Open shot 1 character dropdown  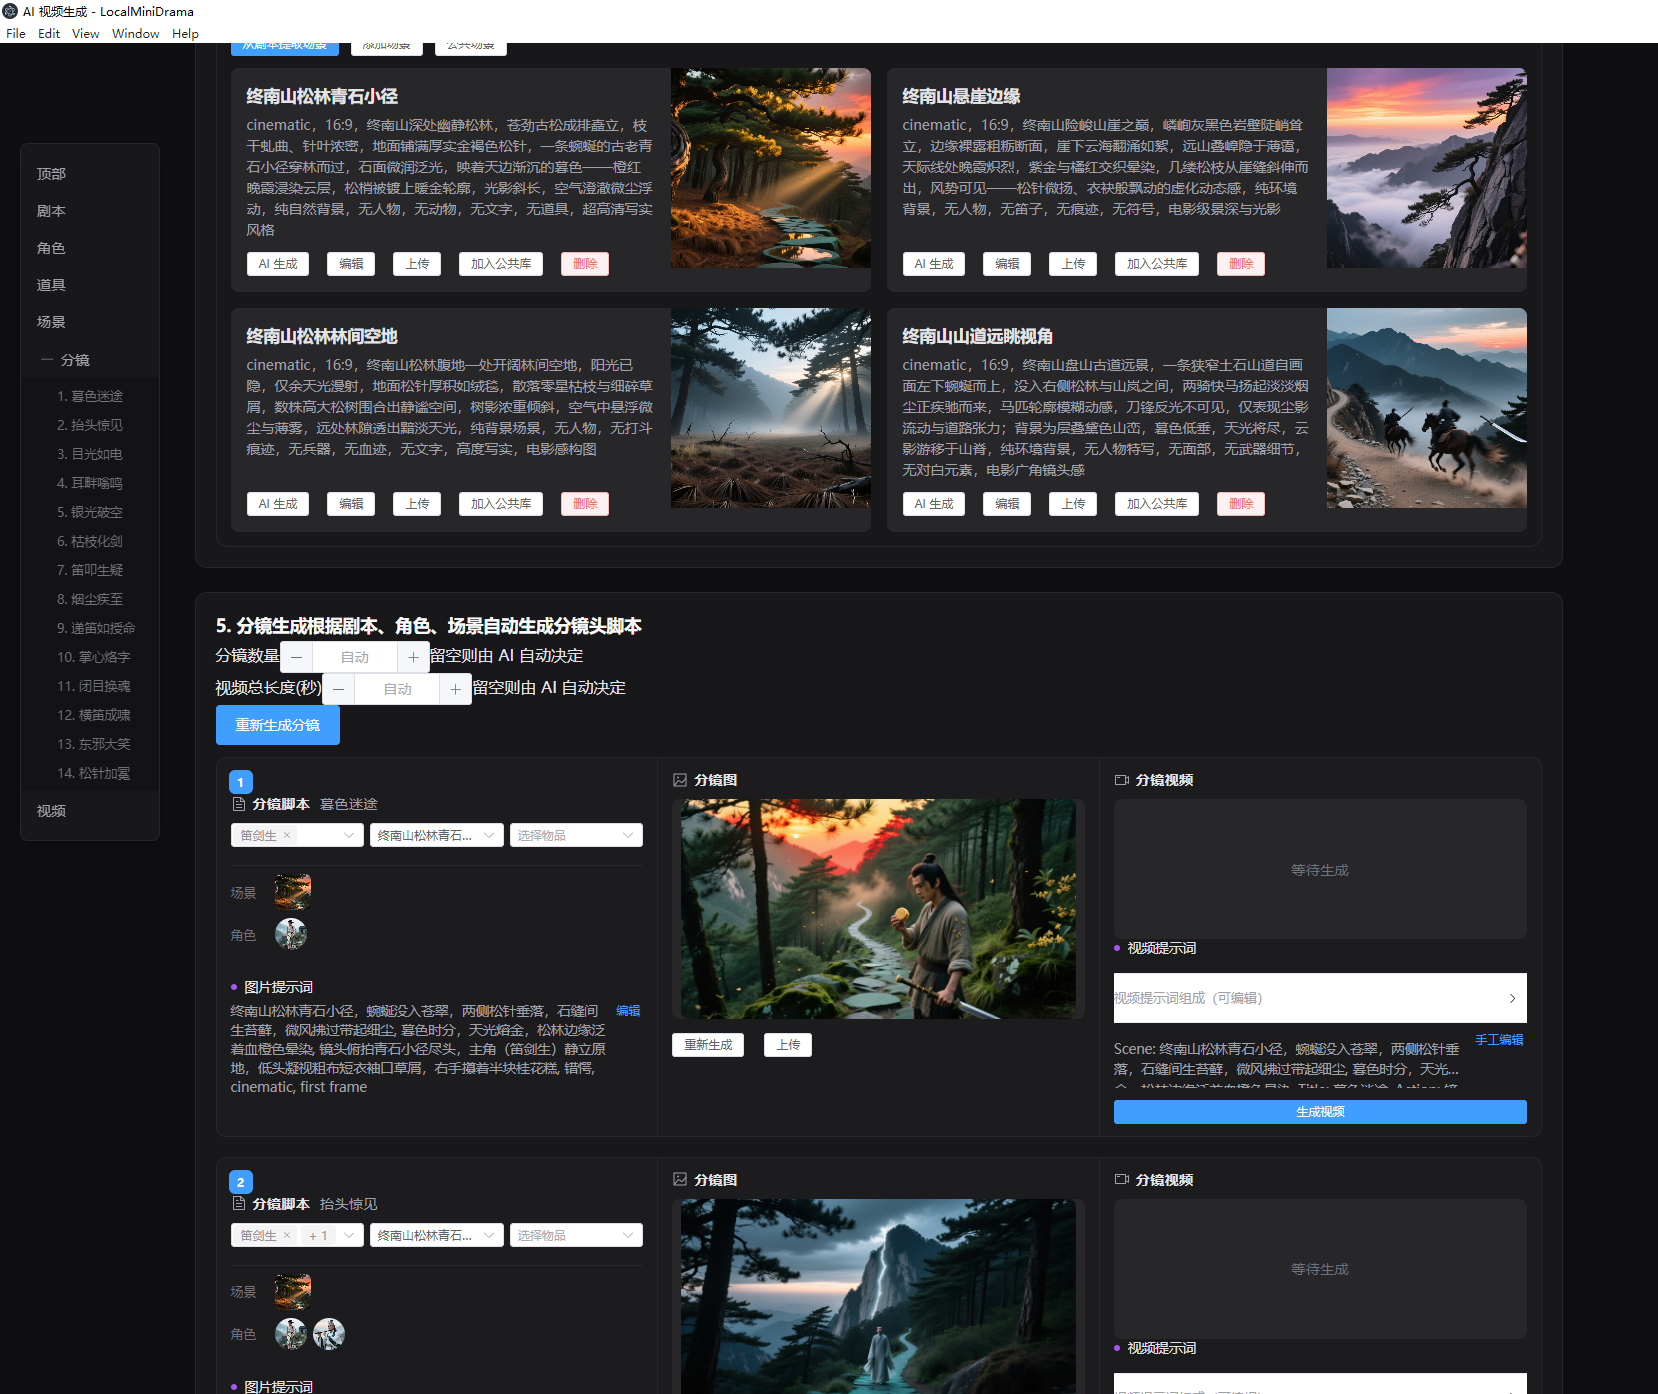(x=351, y=835)
